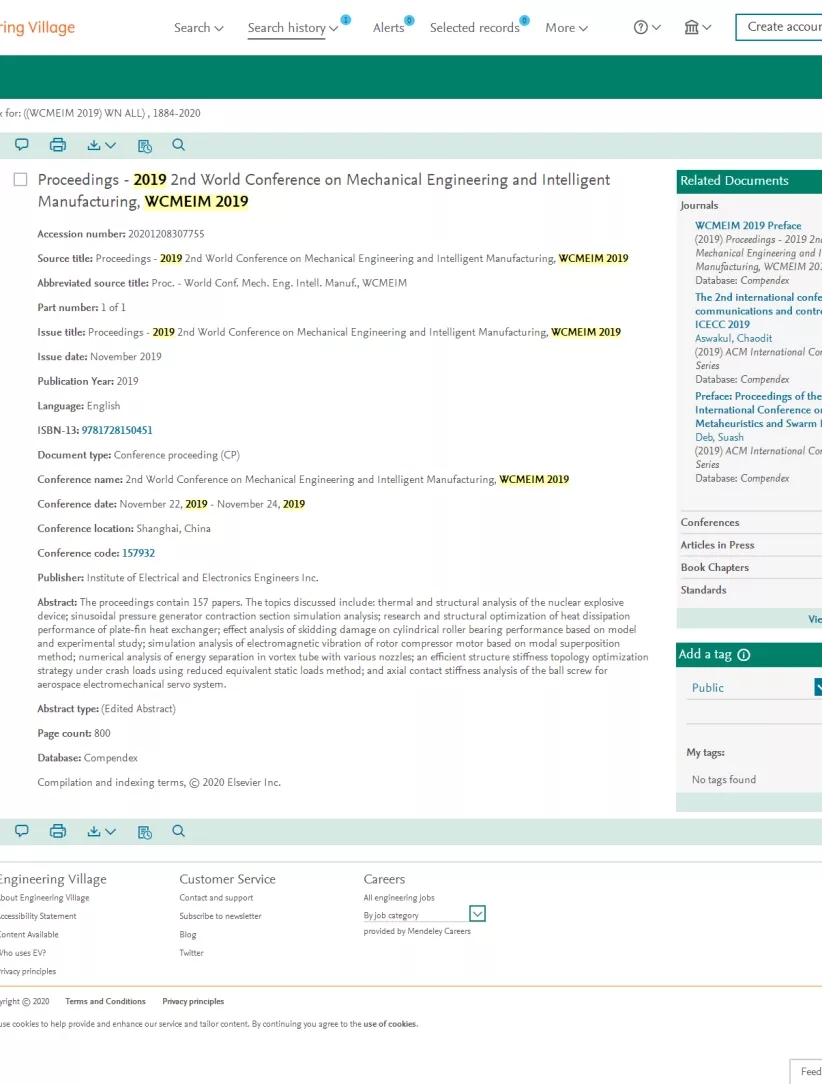
Task: Click the magnifier icon in the top toolbar
Action: pos(178,144)
